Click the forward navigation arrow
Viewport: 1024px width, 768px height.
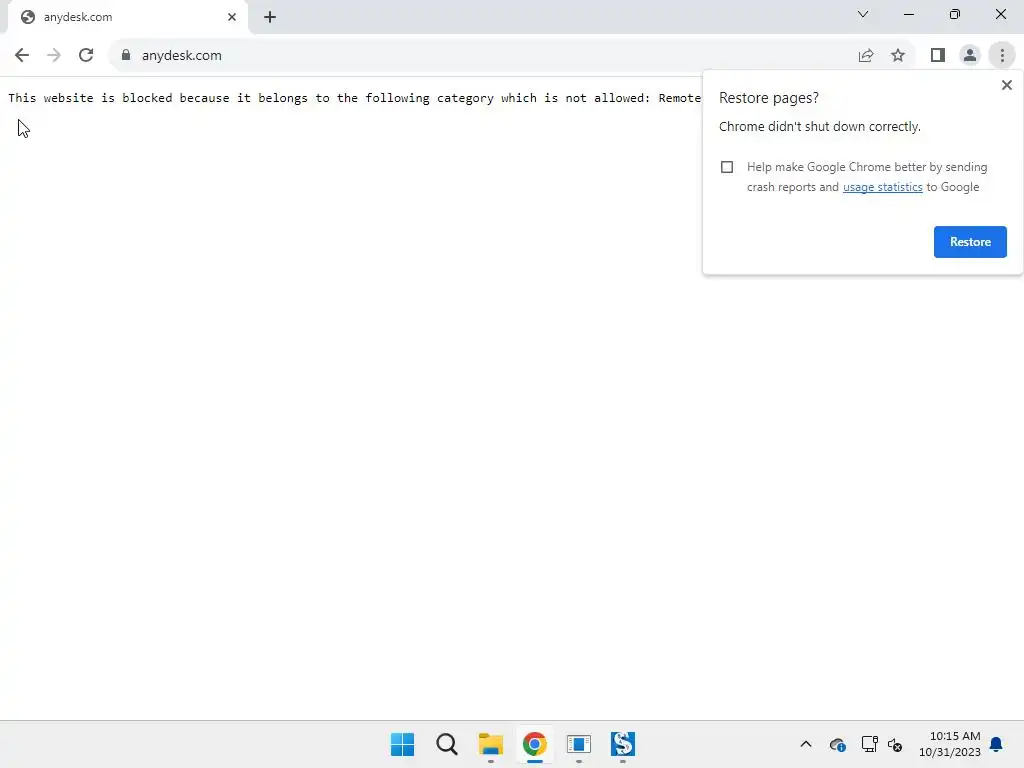(54, 56)
